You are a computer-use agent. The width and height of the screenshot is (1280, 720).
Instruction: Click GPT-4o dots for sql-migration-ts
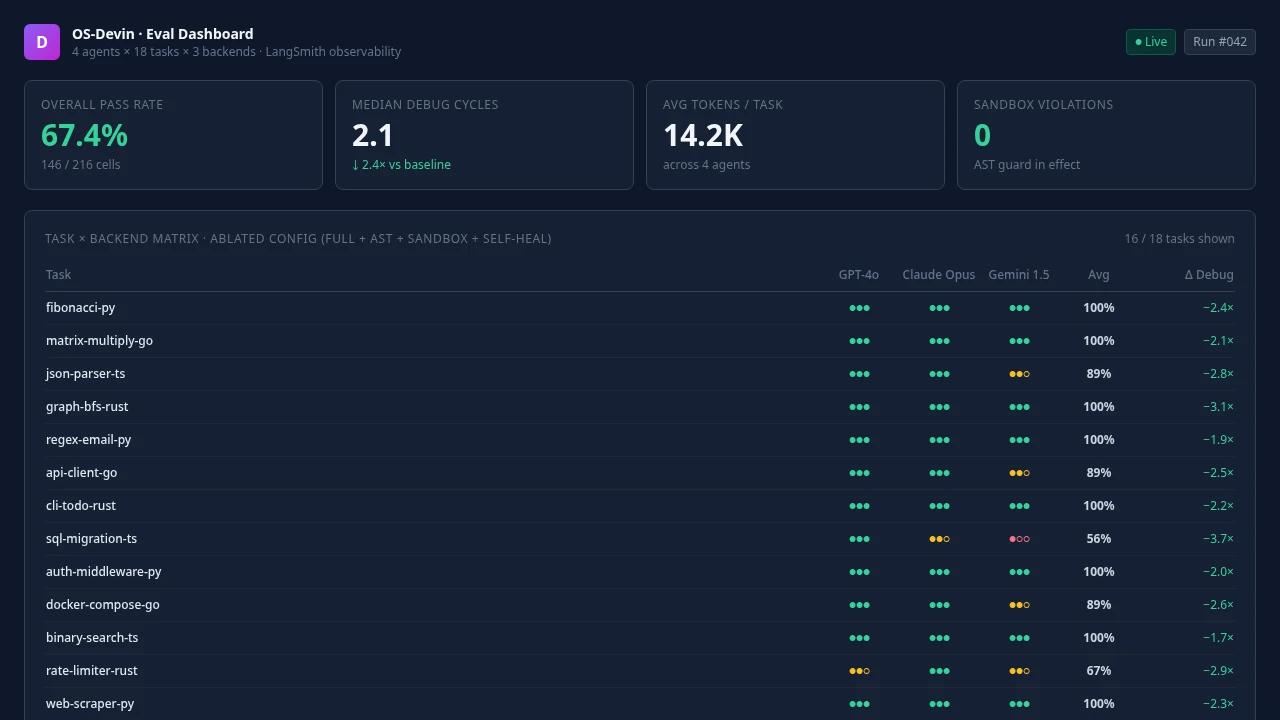[x=859, y=539]
